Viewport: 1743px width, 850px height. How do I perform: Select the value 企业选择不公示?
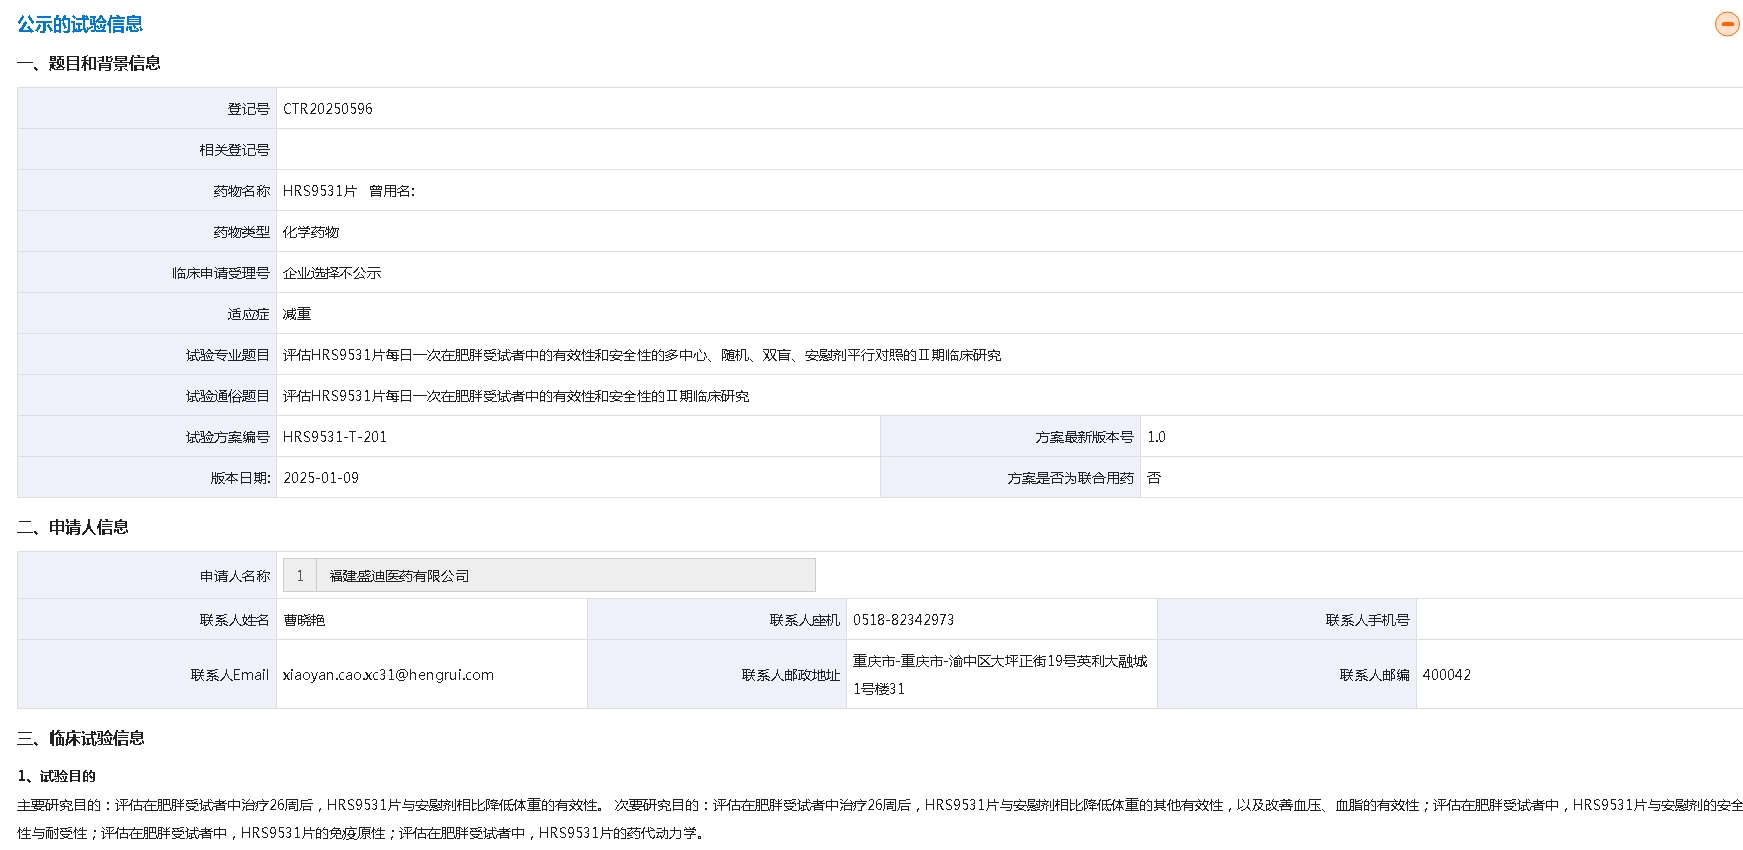332,273
